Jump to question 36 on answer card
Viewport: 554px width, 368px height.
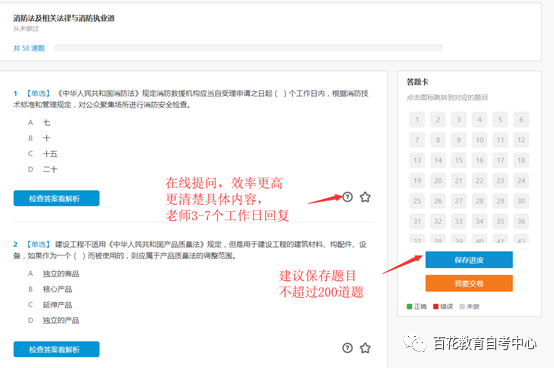(521, 221)
